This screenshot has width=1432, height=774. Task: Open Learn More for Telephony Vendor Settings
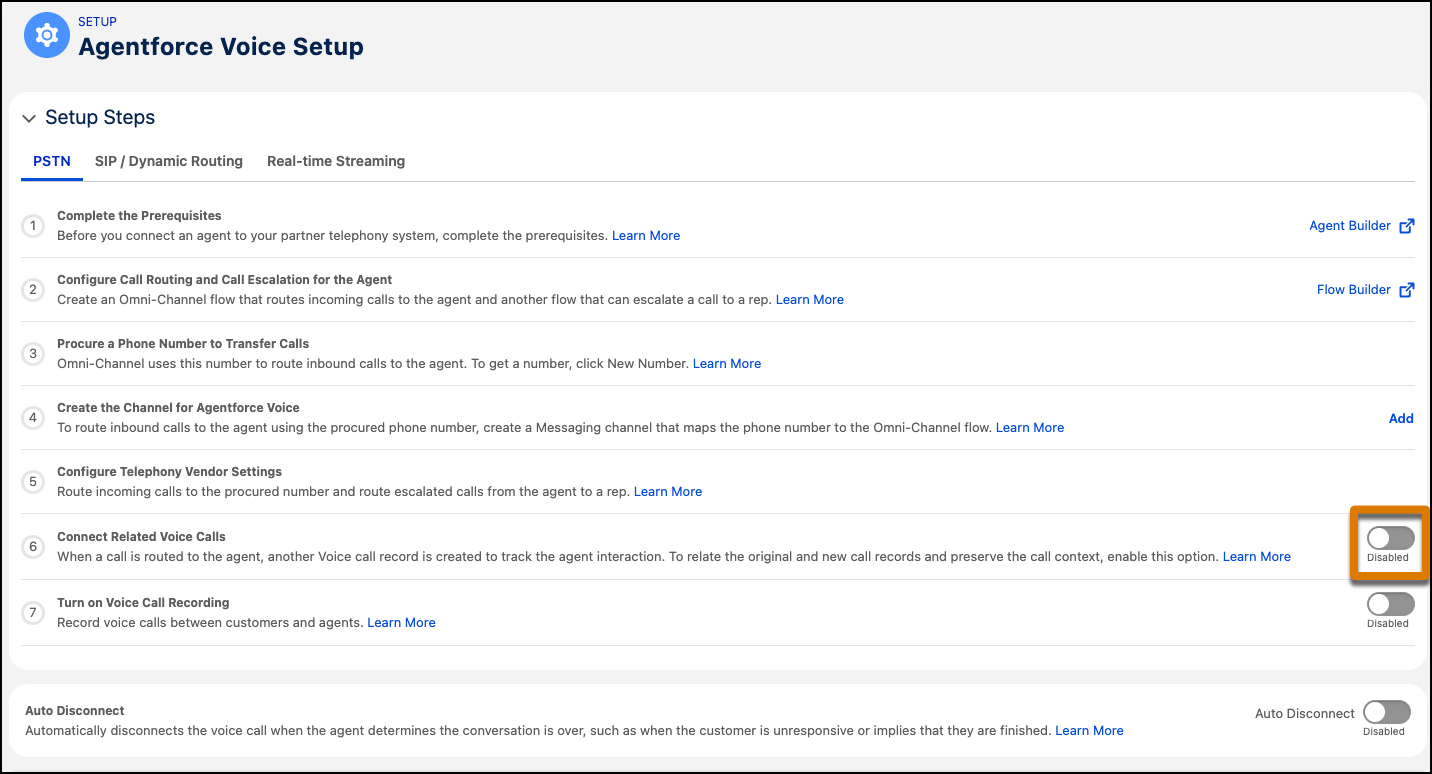coord(668,492)
